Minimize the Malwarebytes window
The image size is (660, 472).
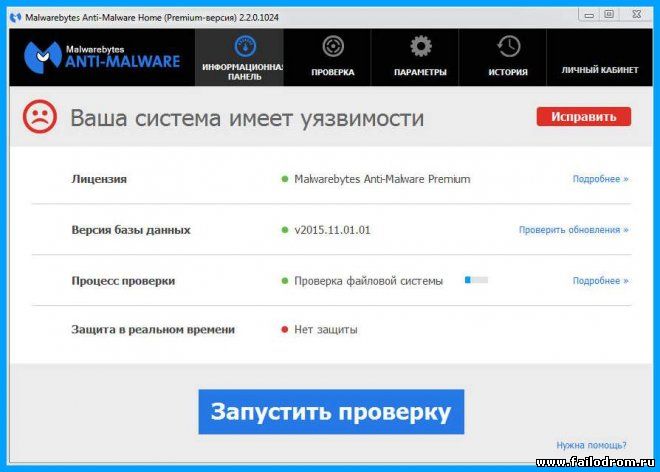tap(589, 15)
